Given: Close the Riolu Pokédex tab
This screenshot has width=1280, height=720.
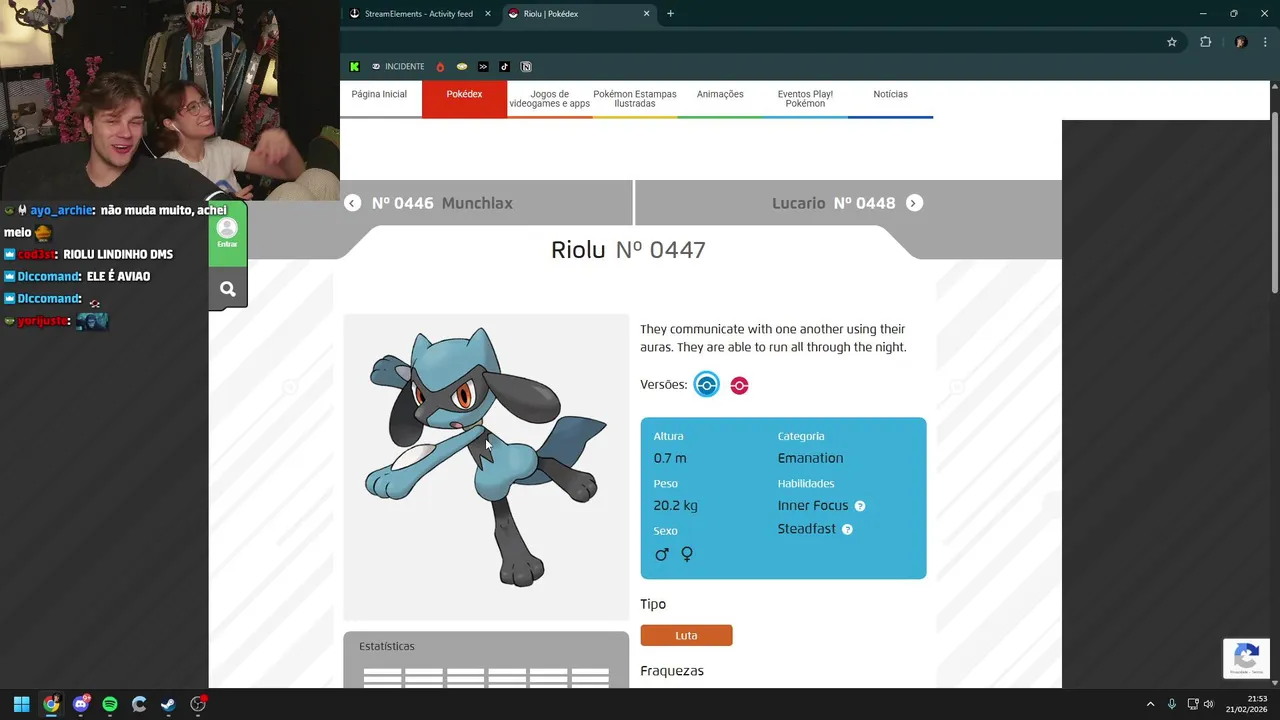Looking at the screenshot, I should tap(647, 14).
